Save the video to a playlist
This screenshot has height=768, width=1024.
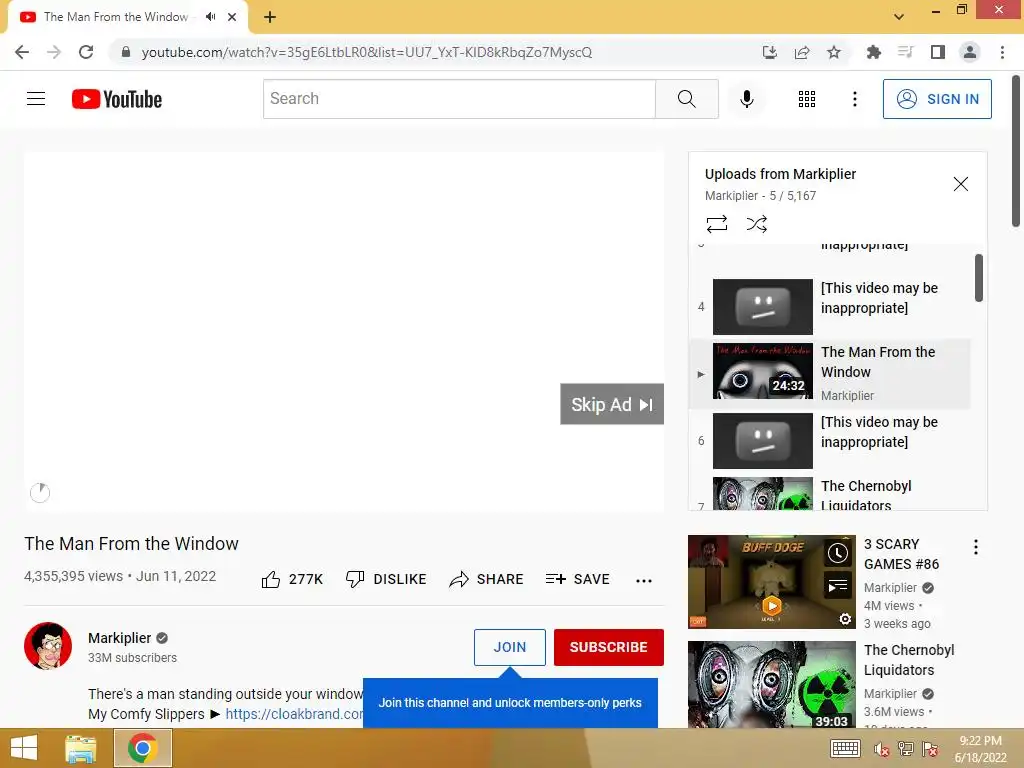pos(577,579)
